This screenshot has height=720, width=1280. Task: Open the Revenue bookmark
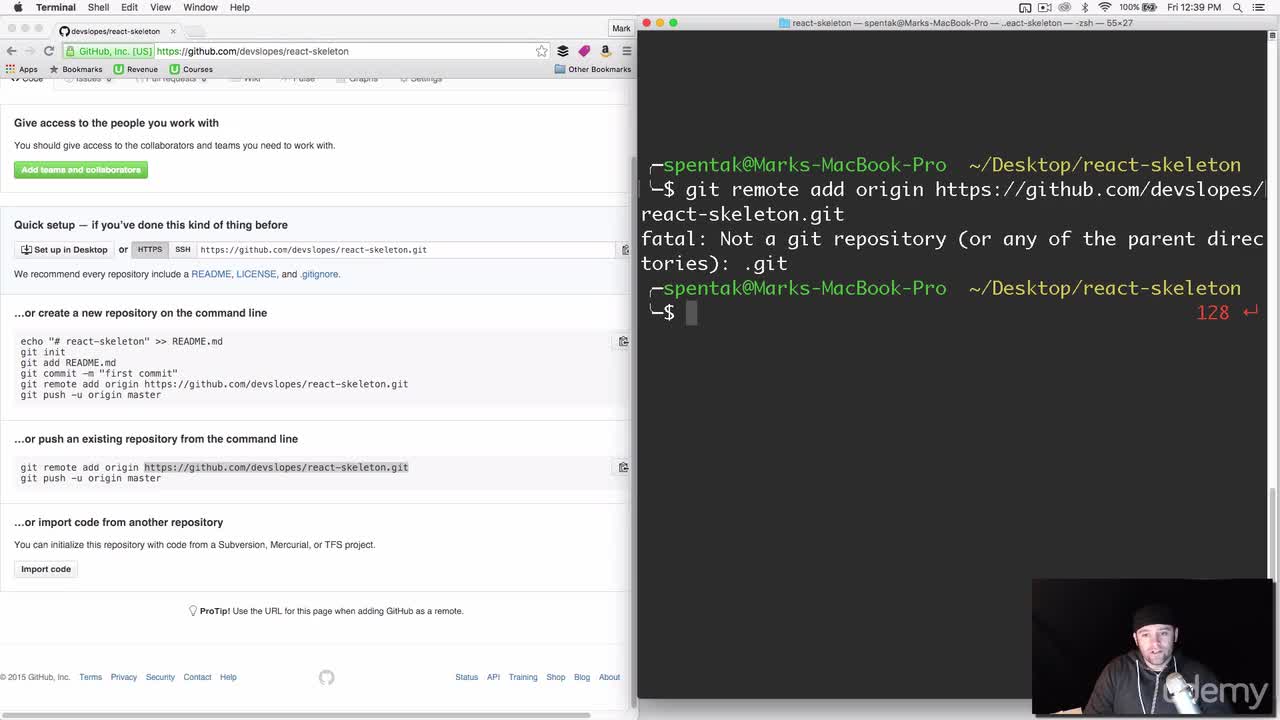point(136,69)
